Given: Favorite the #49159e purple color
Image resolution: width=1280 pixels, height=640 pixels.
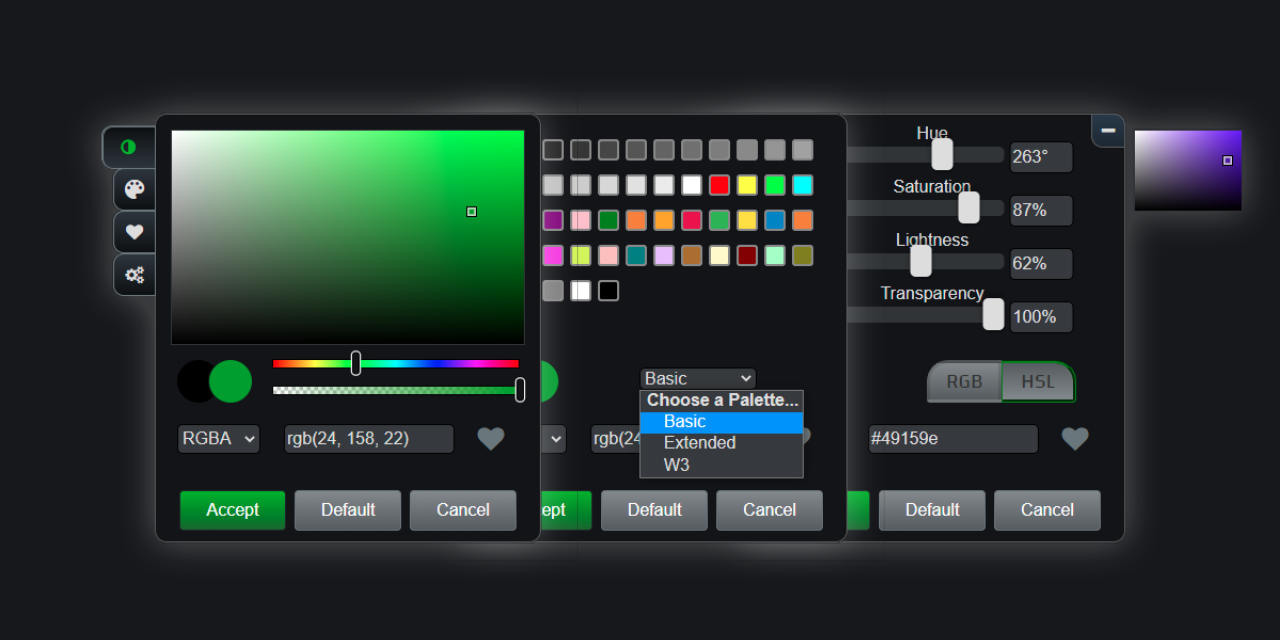Looking at the screenshot, I should 1074,439.
